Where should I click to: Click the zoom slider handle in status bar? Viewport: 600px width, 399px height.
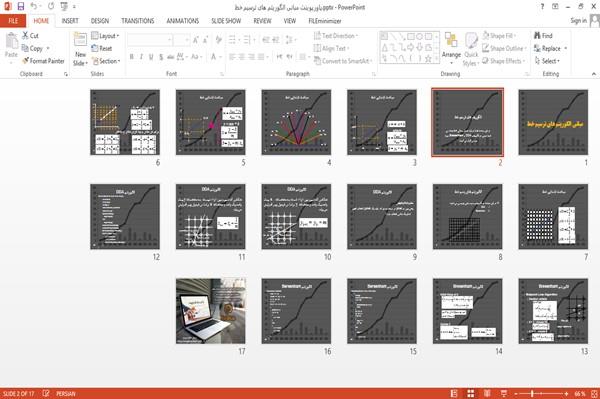[532, 393]
